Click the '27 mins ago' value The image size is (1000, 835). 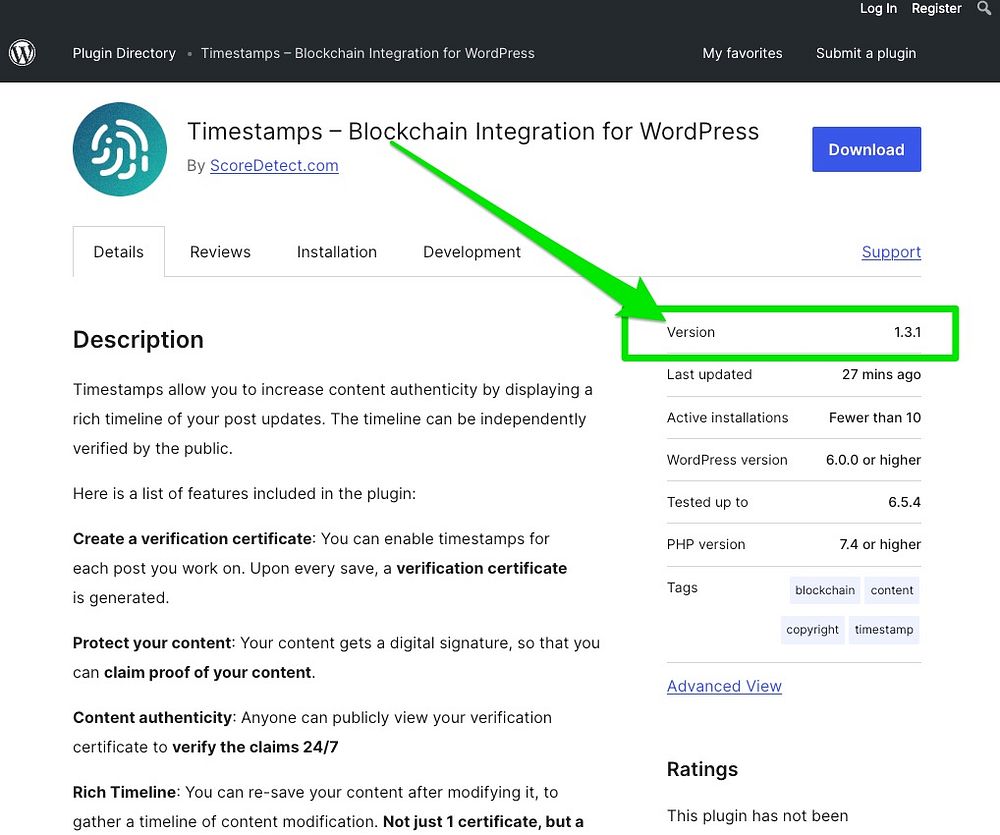click(x=881, y=374)
